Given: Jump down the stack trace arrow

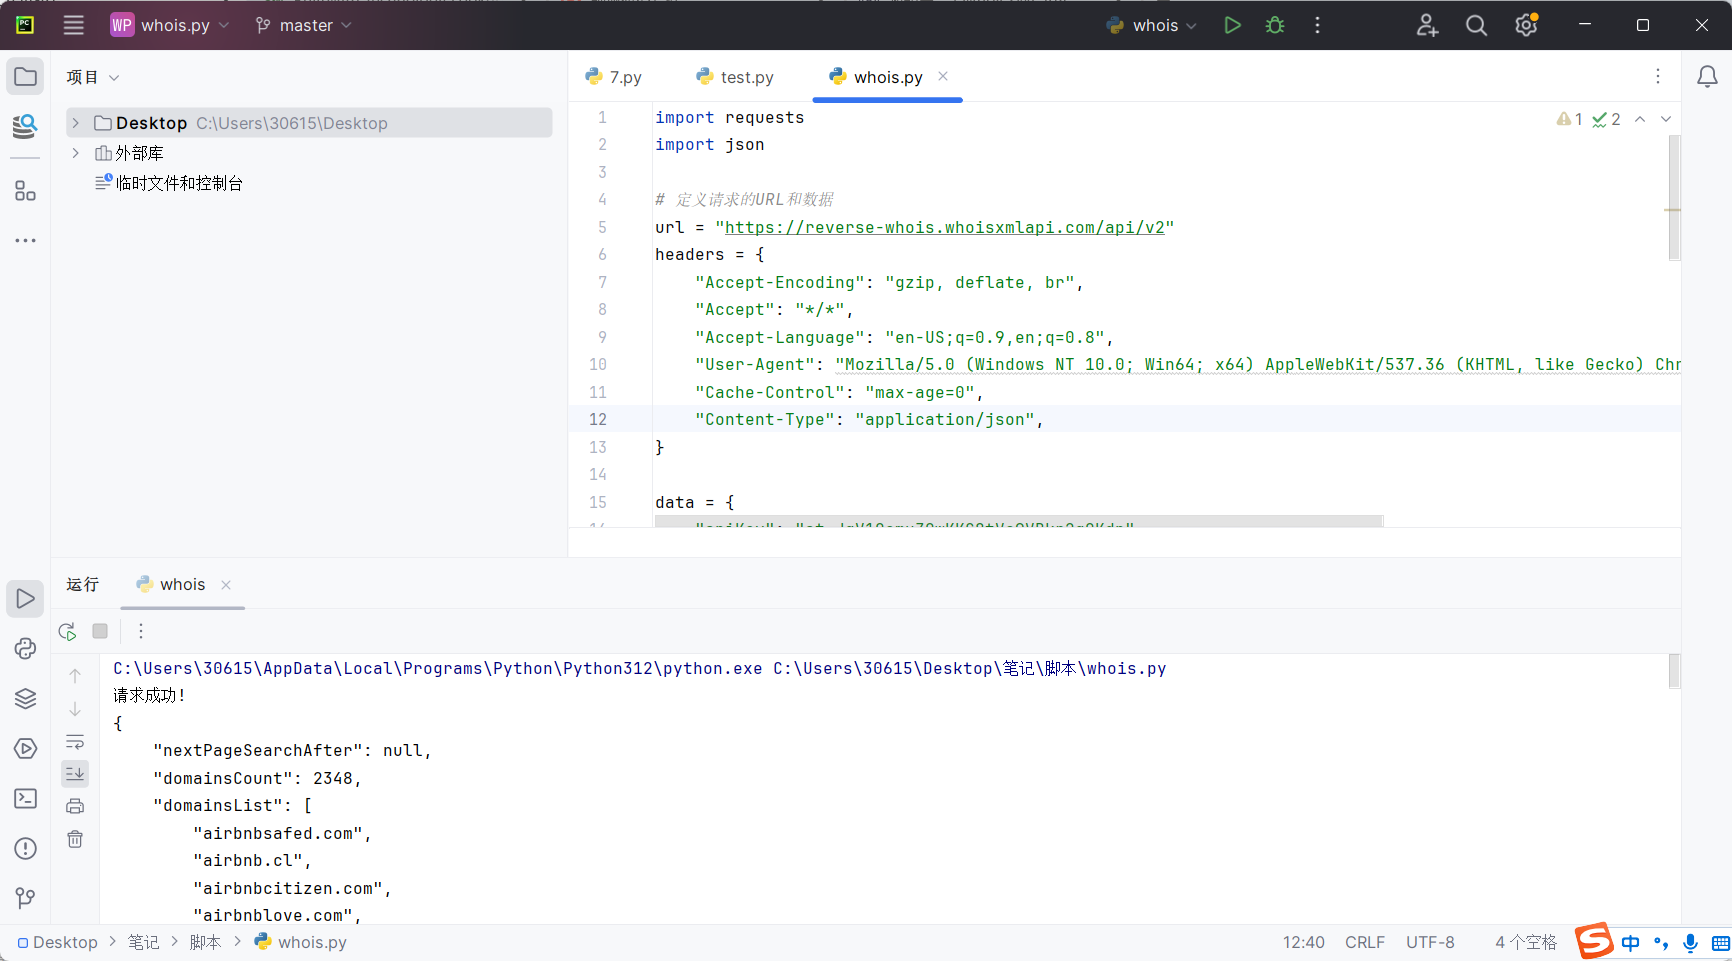Looking at the screenshot, I should 75,709.
